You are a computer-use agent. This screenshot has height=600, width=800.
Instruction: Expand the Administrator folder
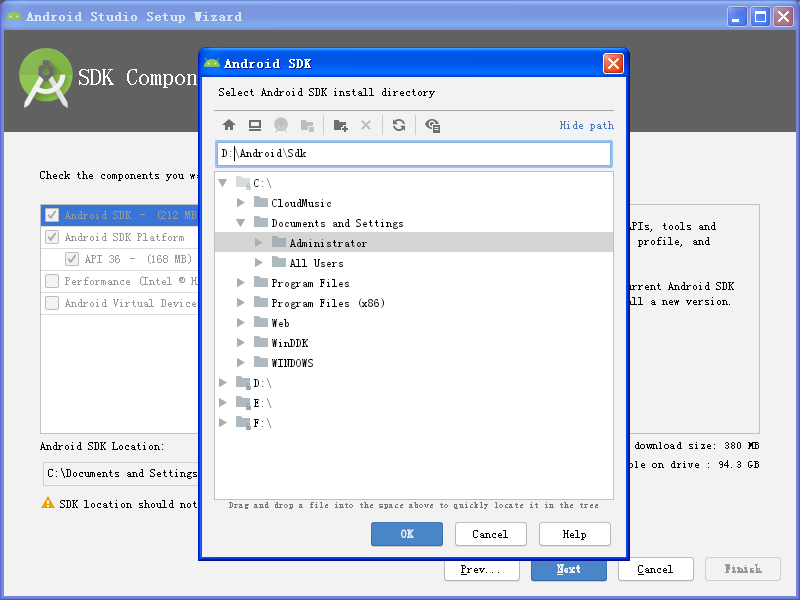[x=259, y=243]
